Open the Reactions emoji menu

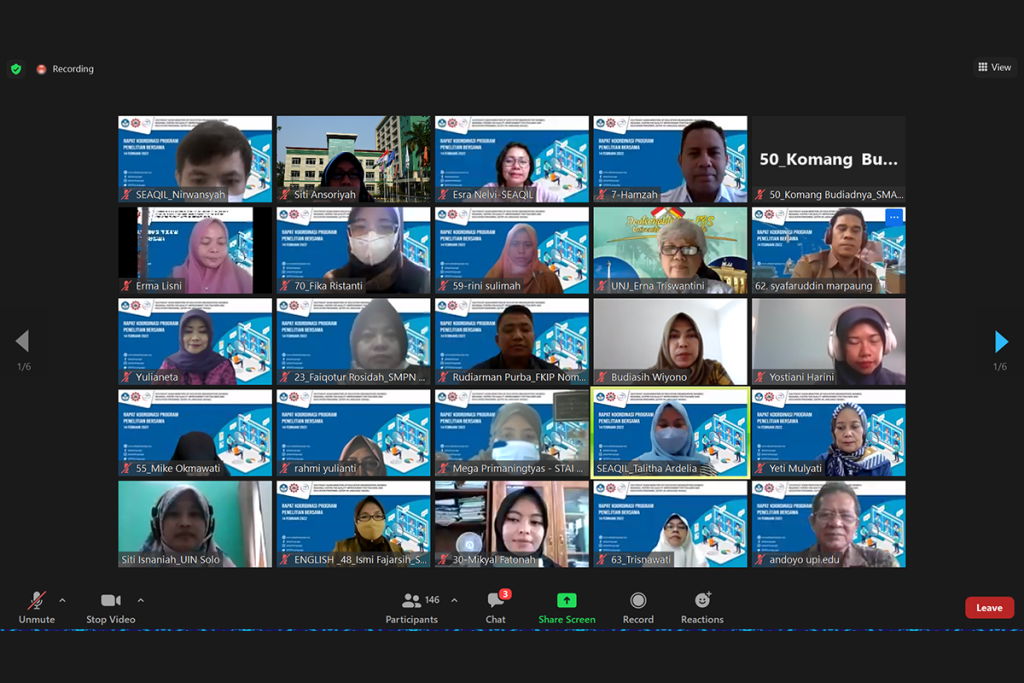pos(702,601)
